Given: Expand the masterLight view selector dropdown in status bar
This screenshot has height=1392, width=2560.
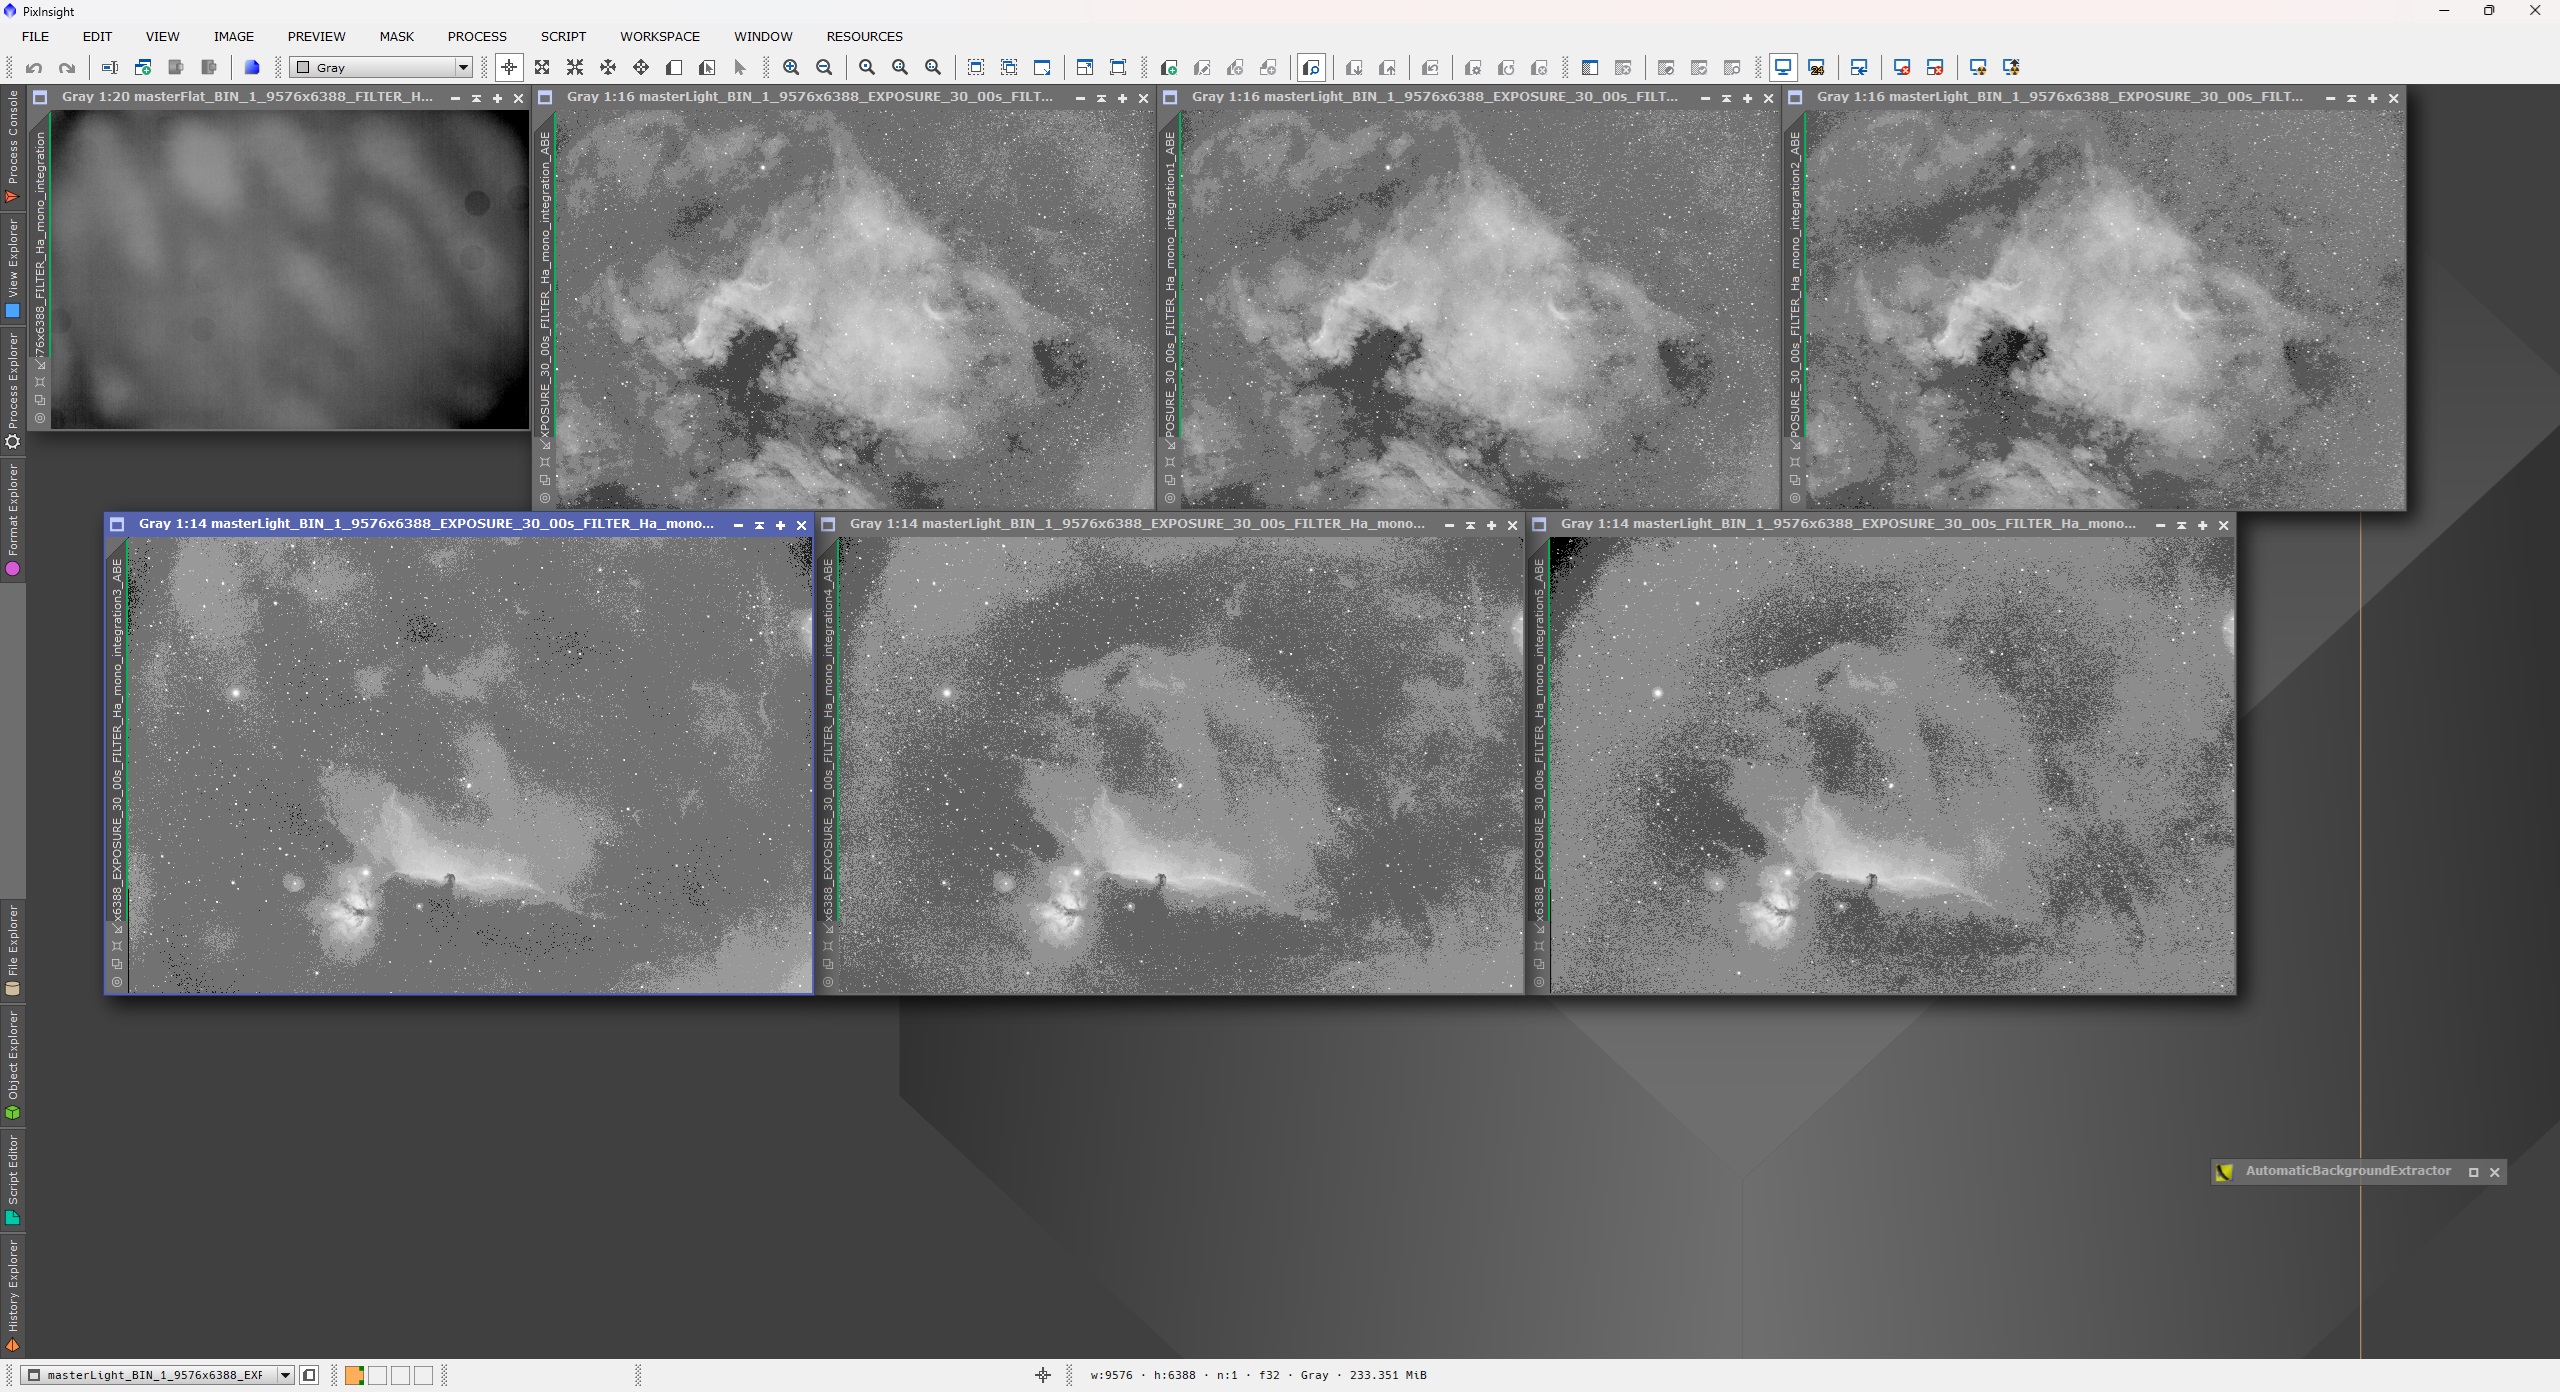Looking at the screenshot, I should [x=285, y=1375].
